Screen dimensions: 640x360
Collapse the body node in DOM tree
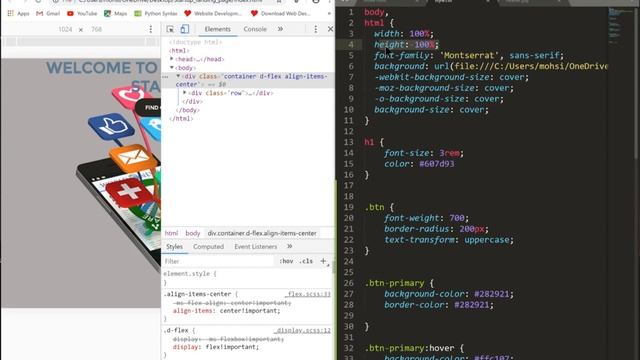pyautogui.click(x=172, y=68)
